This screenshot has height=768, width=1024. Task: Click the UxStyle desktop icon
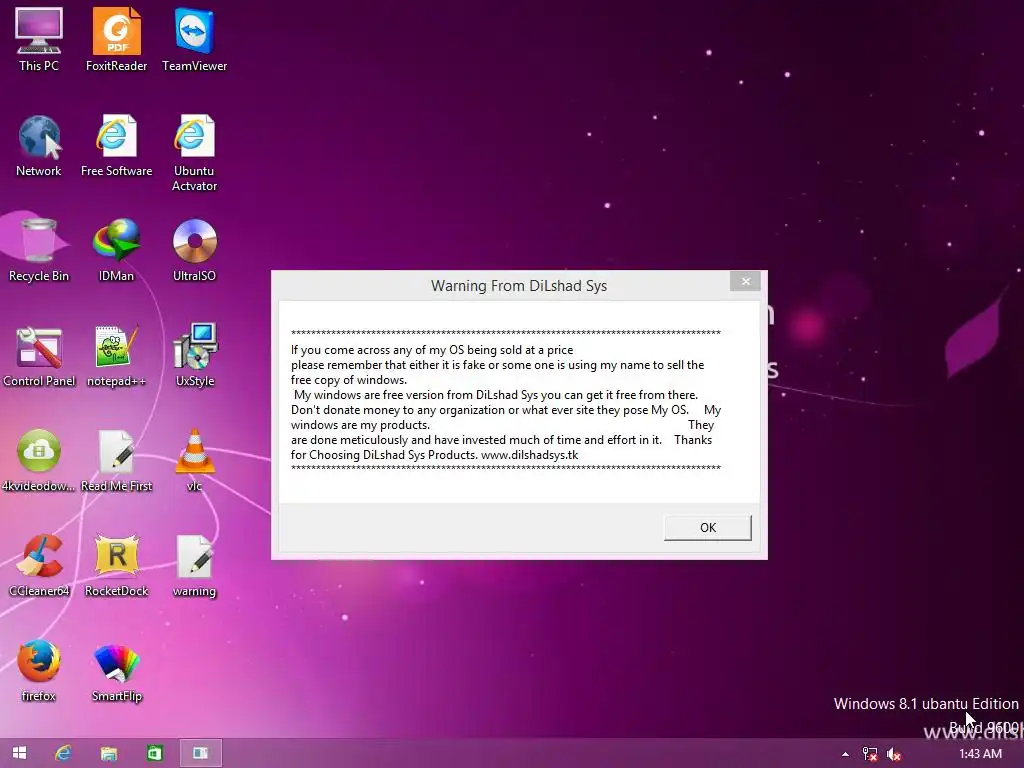click(x=194, y=355)
